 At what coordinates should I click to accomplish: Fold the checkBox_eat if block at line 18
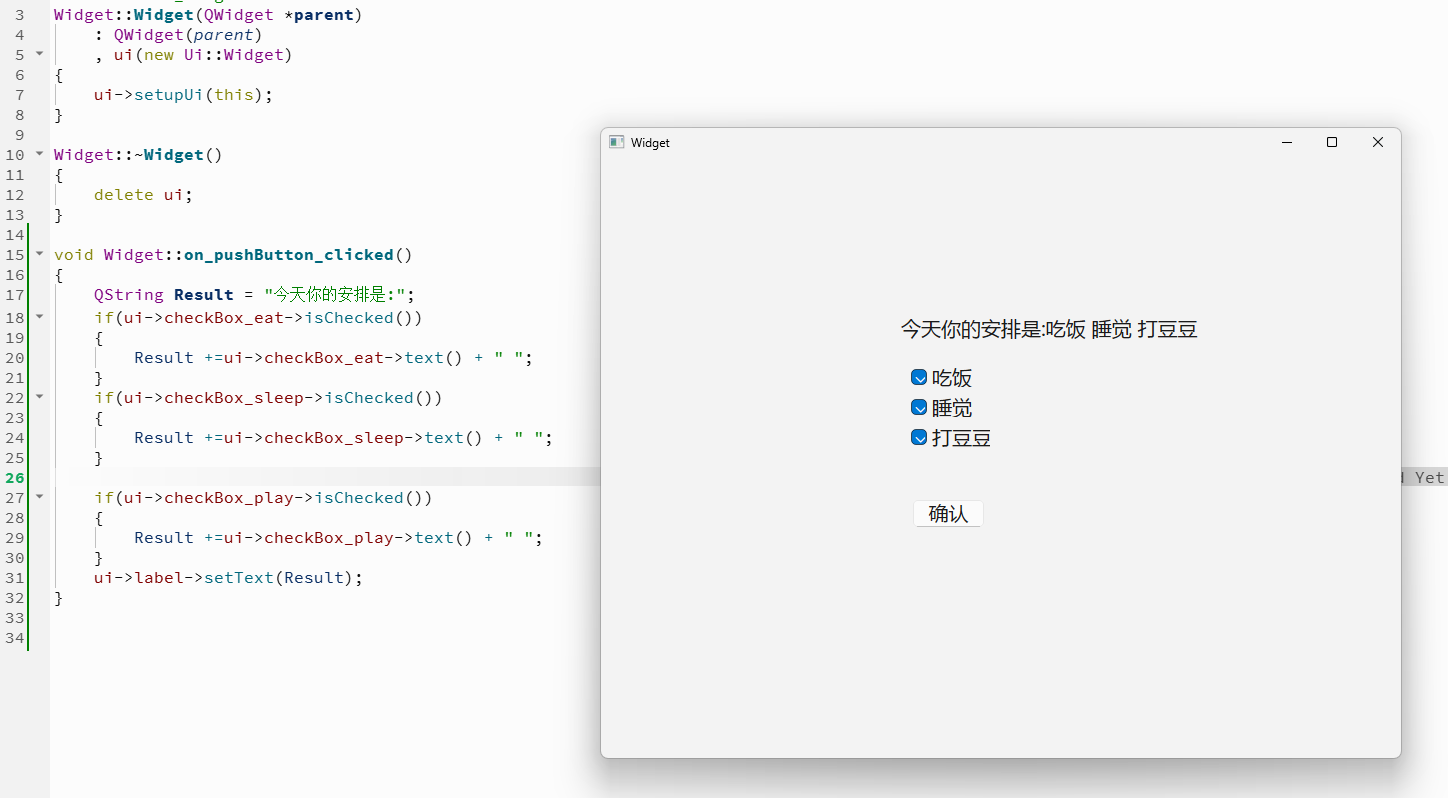pyautogui.click(x=39, y=316)
